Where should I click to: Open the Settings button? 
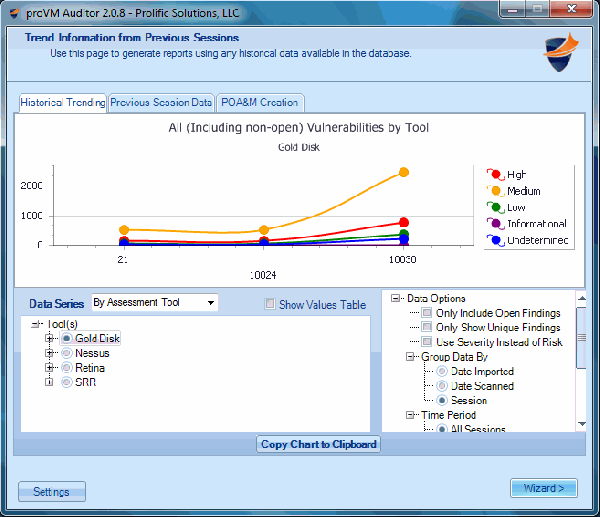click(52, 491)
